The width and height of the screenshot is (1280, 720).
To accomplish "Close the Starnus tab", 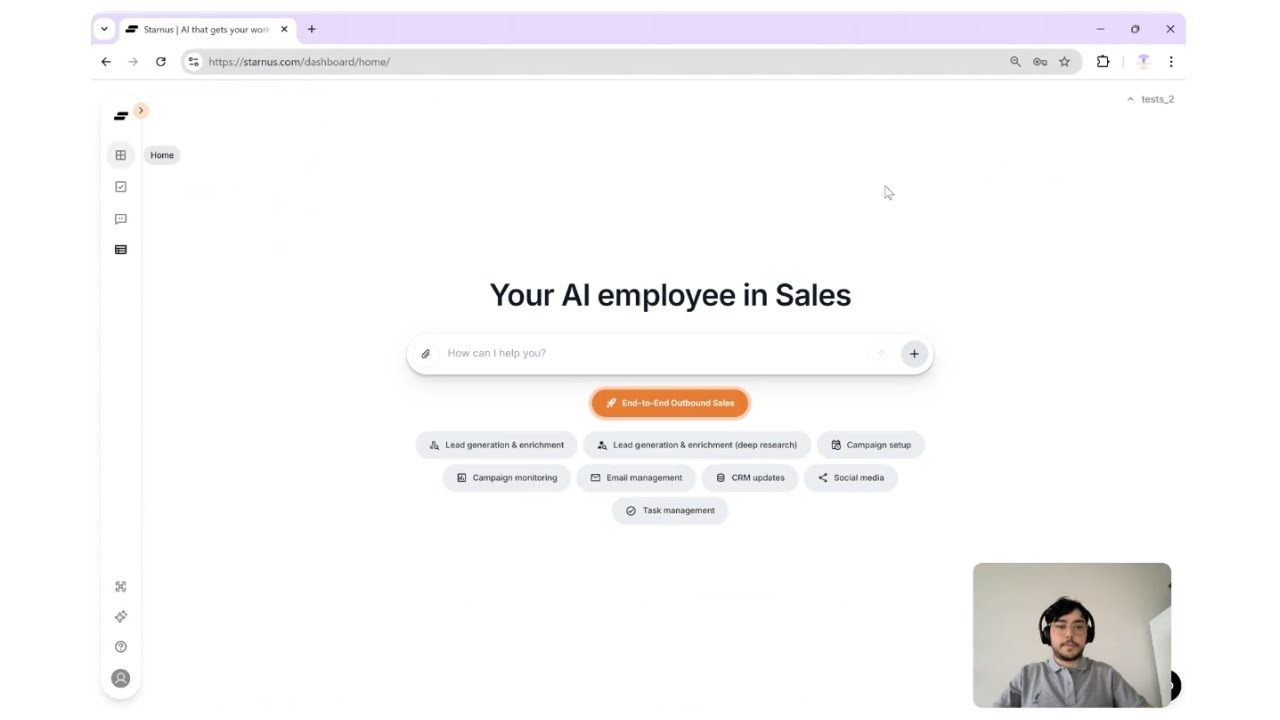I will (284, 30).
